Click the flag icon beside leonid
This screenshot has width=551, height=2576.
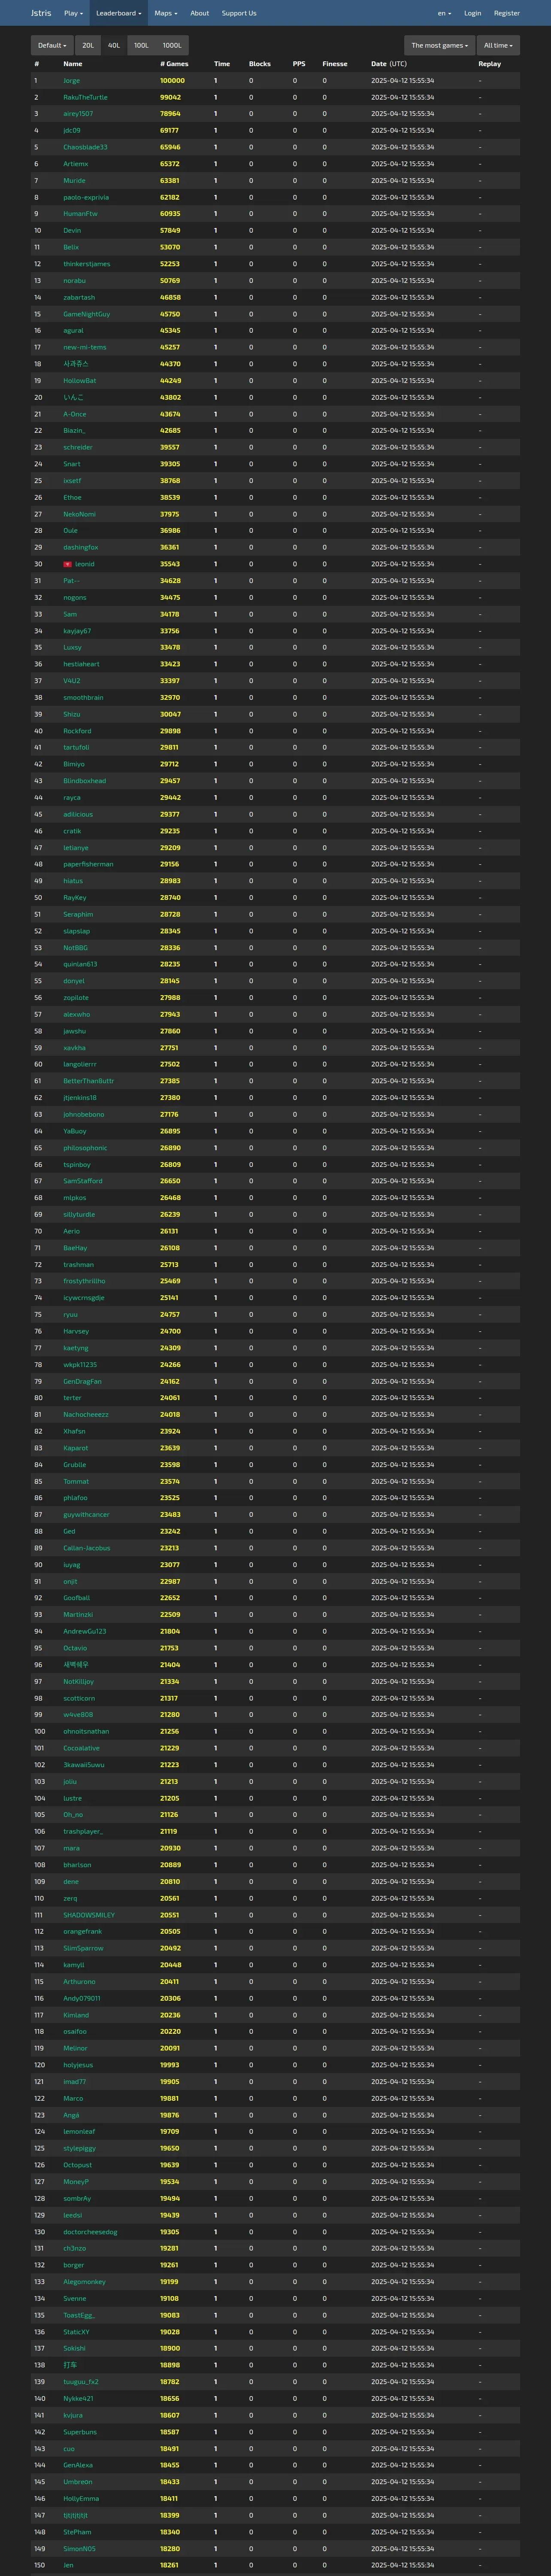tap(68, 564)
